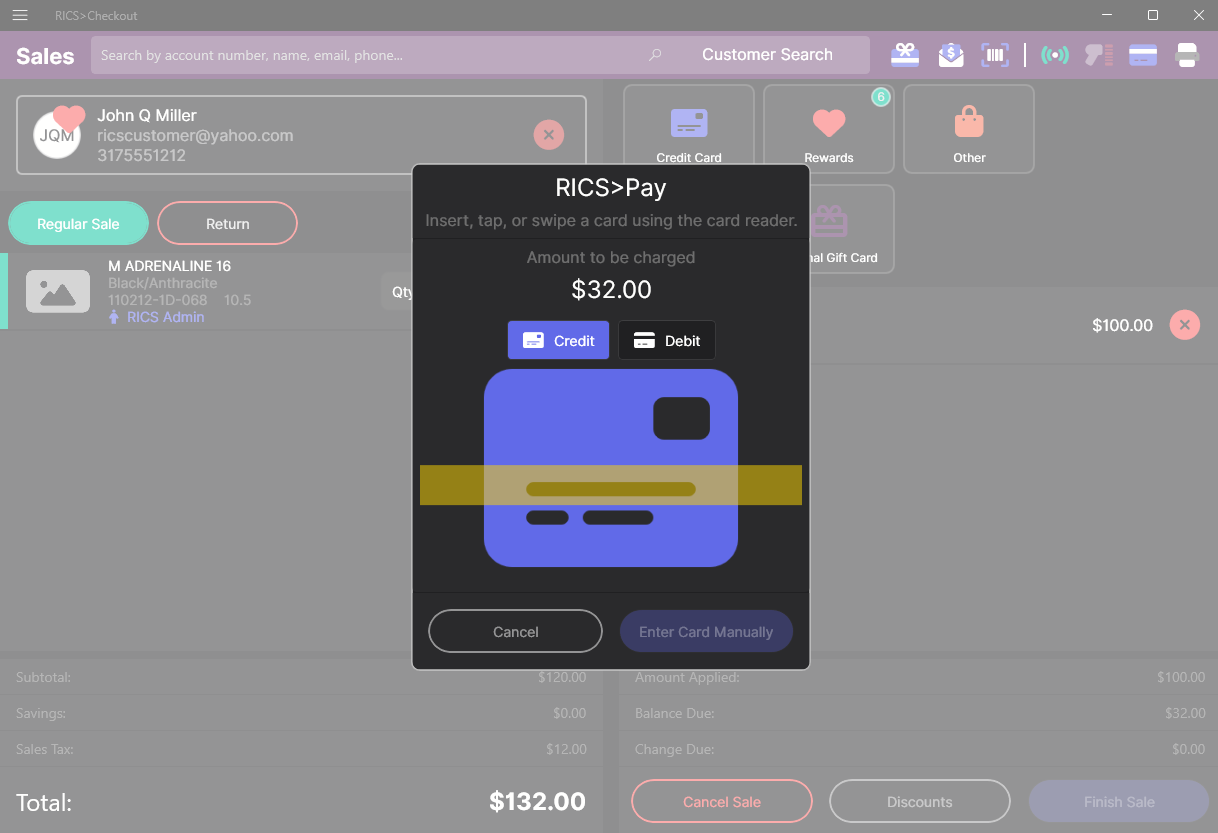Click the Customer Search button
The width and height of the screenshot is (1218, 833).
[x=767, y=55]
